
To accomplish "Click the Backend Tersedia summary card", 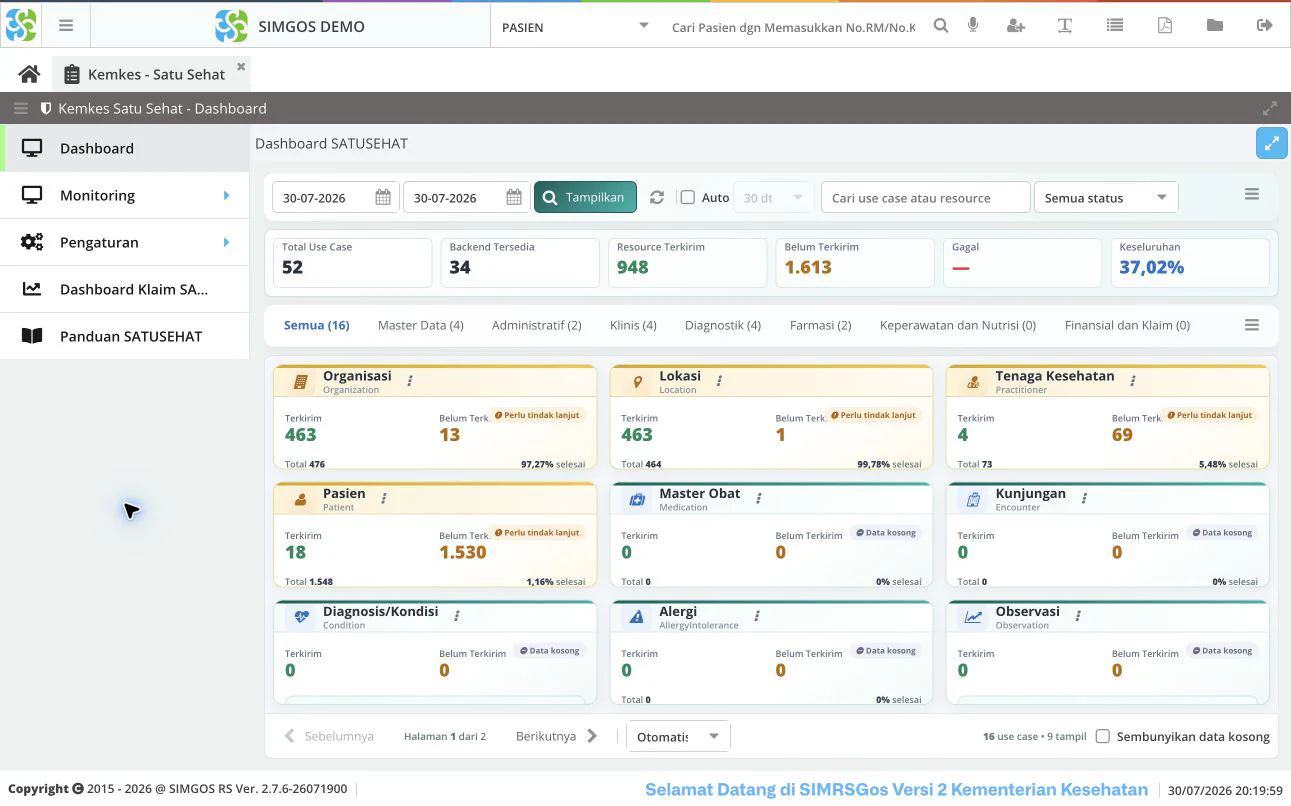I will click(x=520, y=262).
